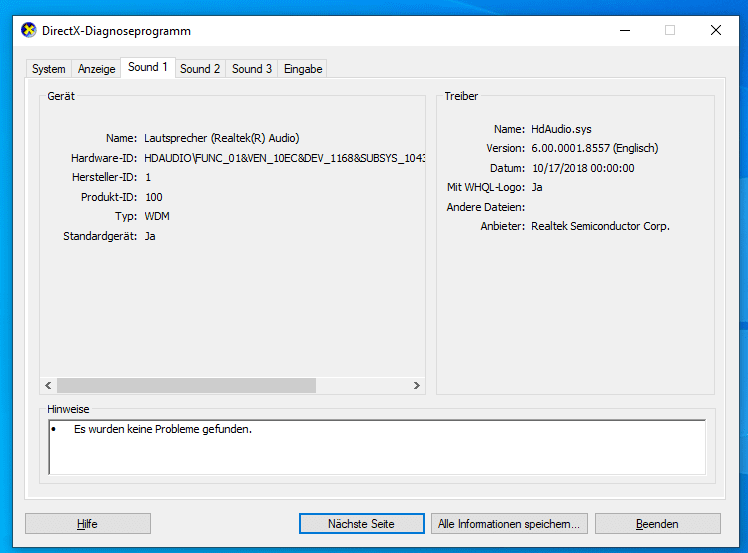
Task: Click the Nächste Seite button
Action: tap(362, 523)
